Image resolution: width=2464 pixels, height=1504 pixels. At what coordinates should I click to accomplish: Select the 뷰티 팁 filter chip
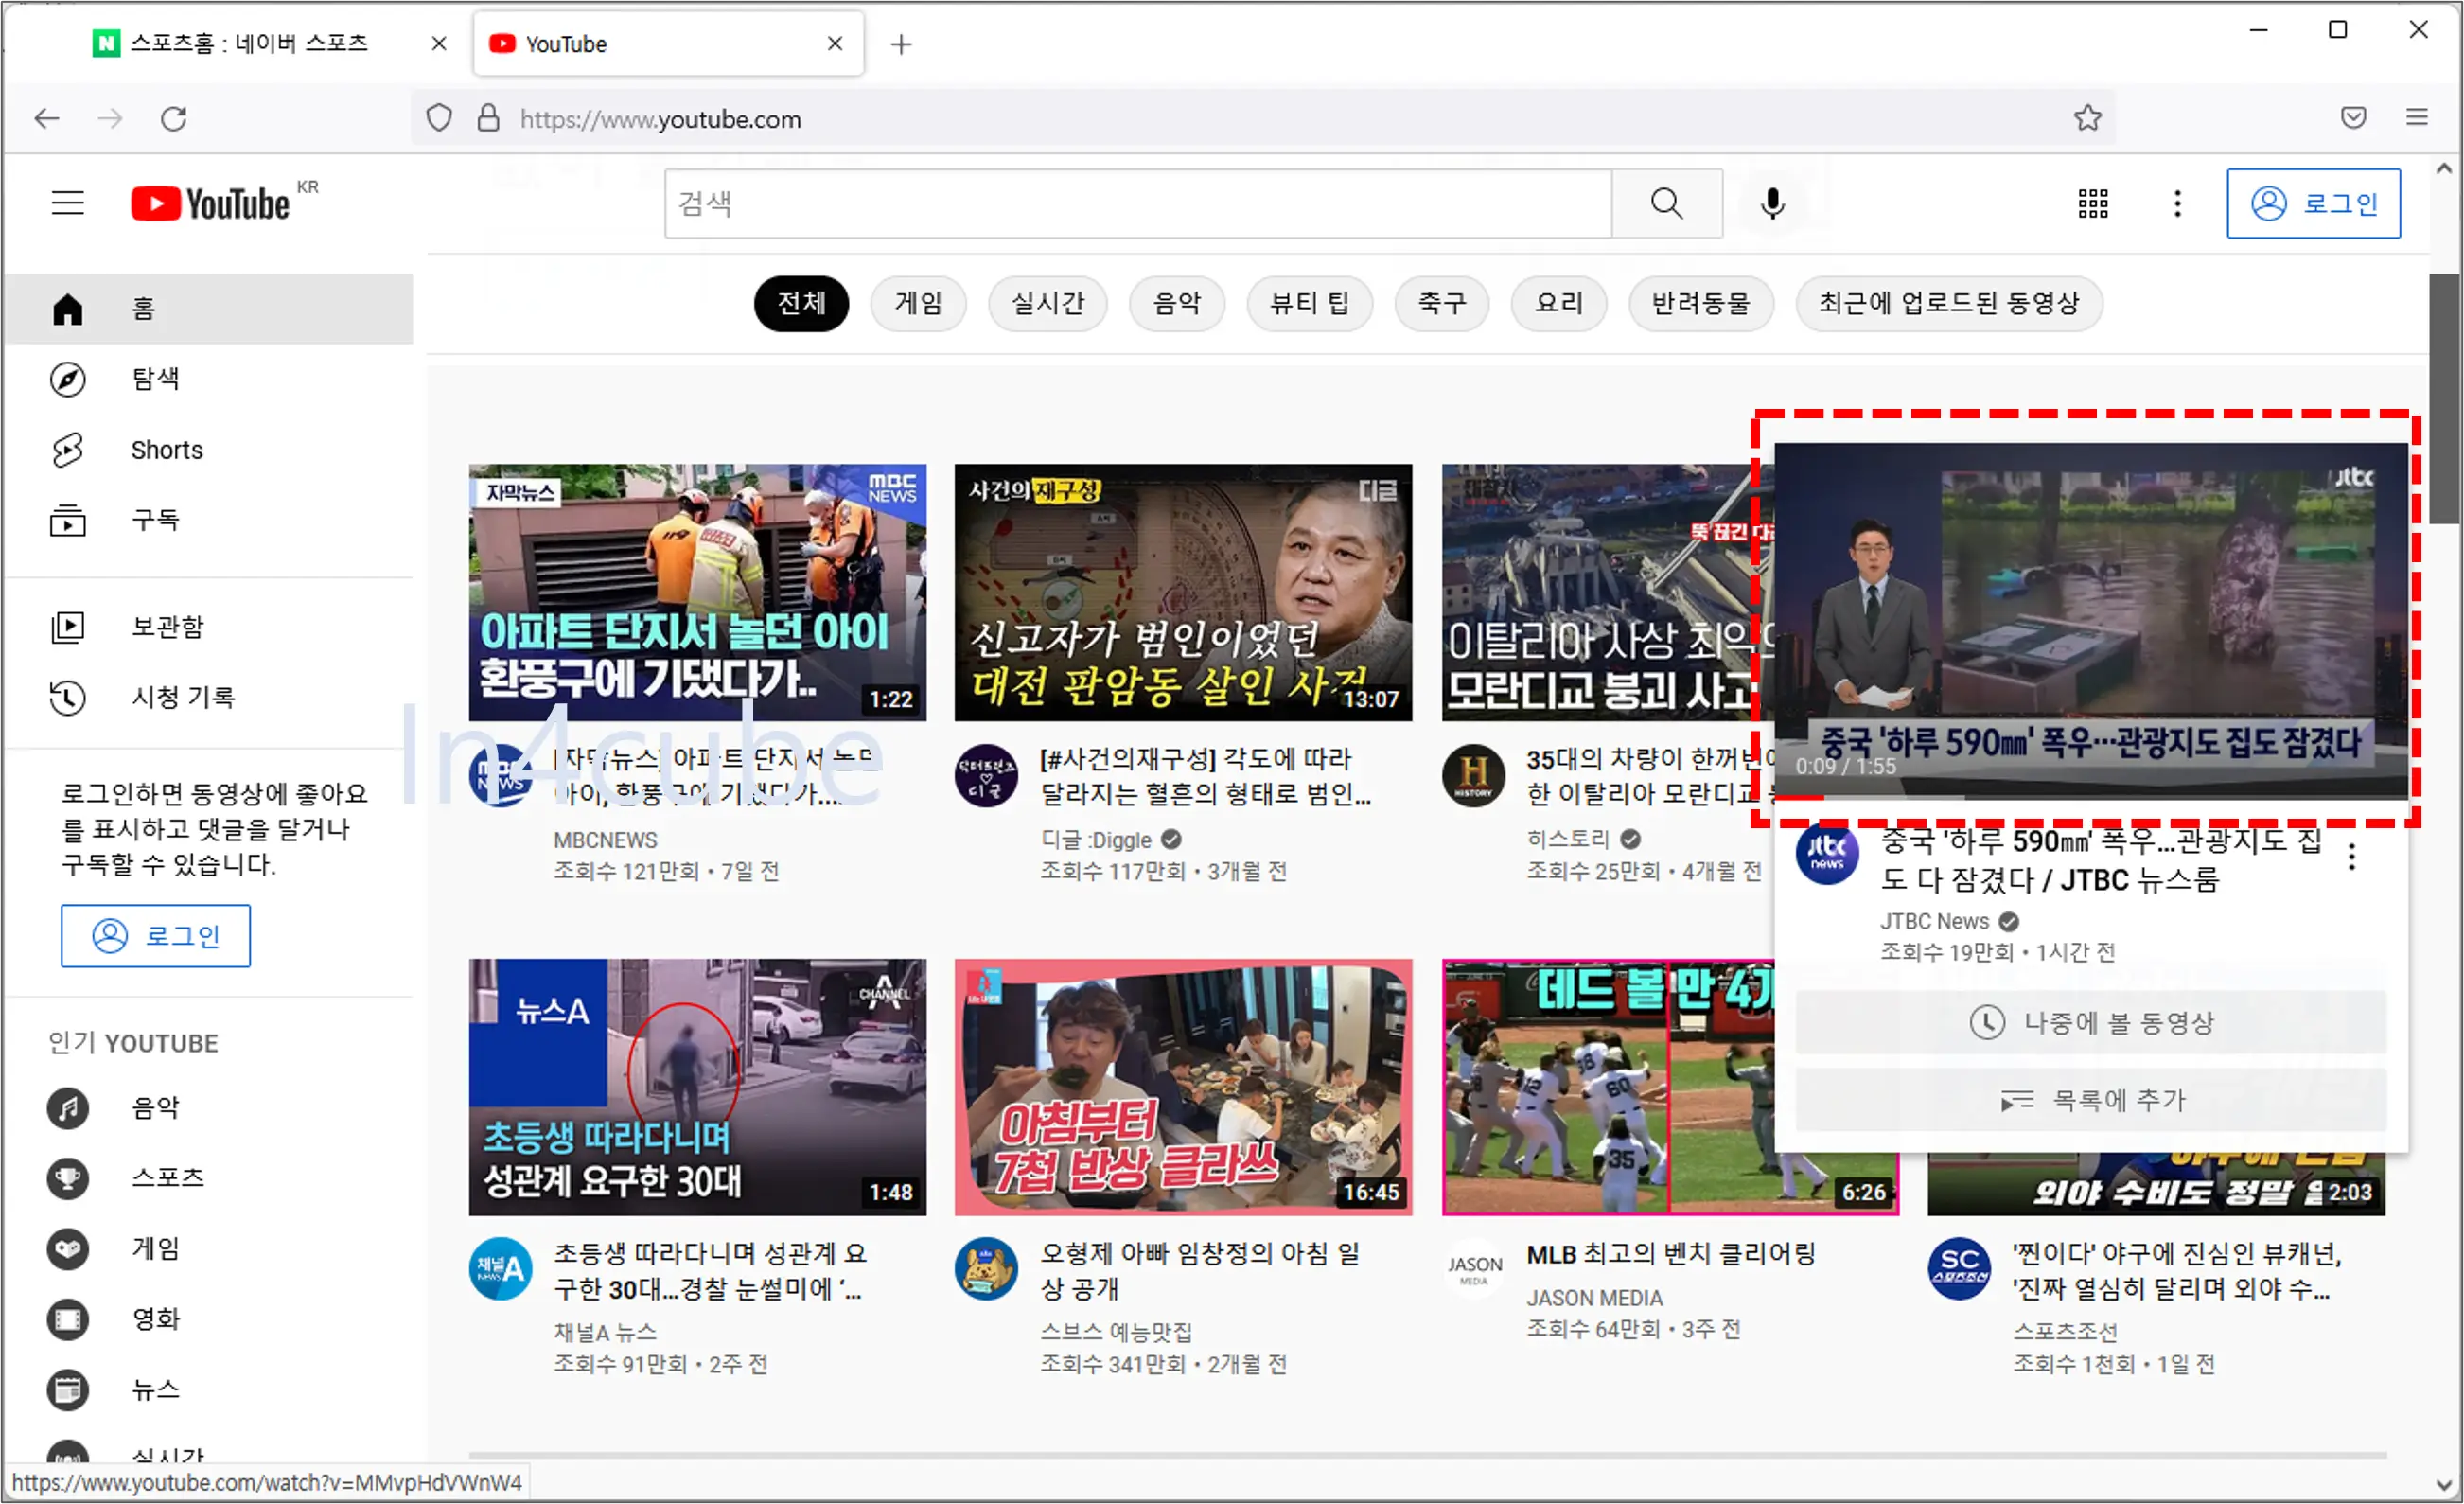pyautogui.click(x=1309, y=303)
